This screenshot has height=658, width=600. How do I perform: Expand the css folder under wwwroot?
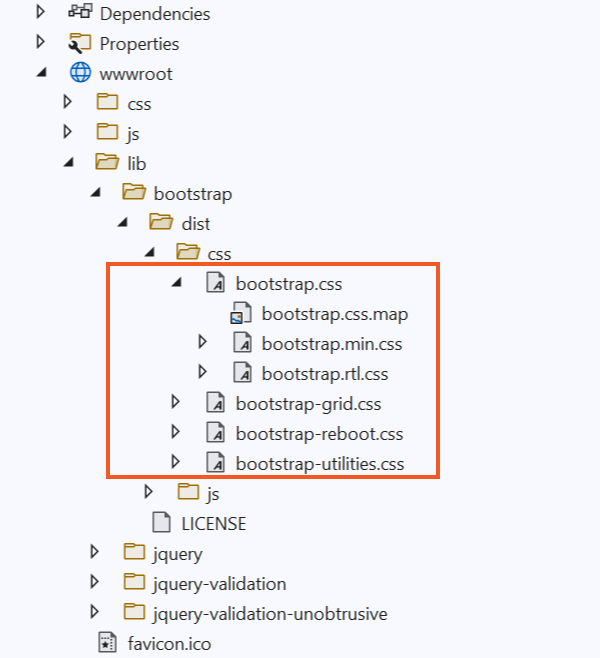(x=67, y=102)
